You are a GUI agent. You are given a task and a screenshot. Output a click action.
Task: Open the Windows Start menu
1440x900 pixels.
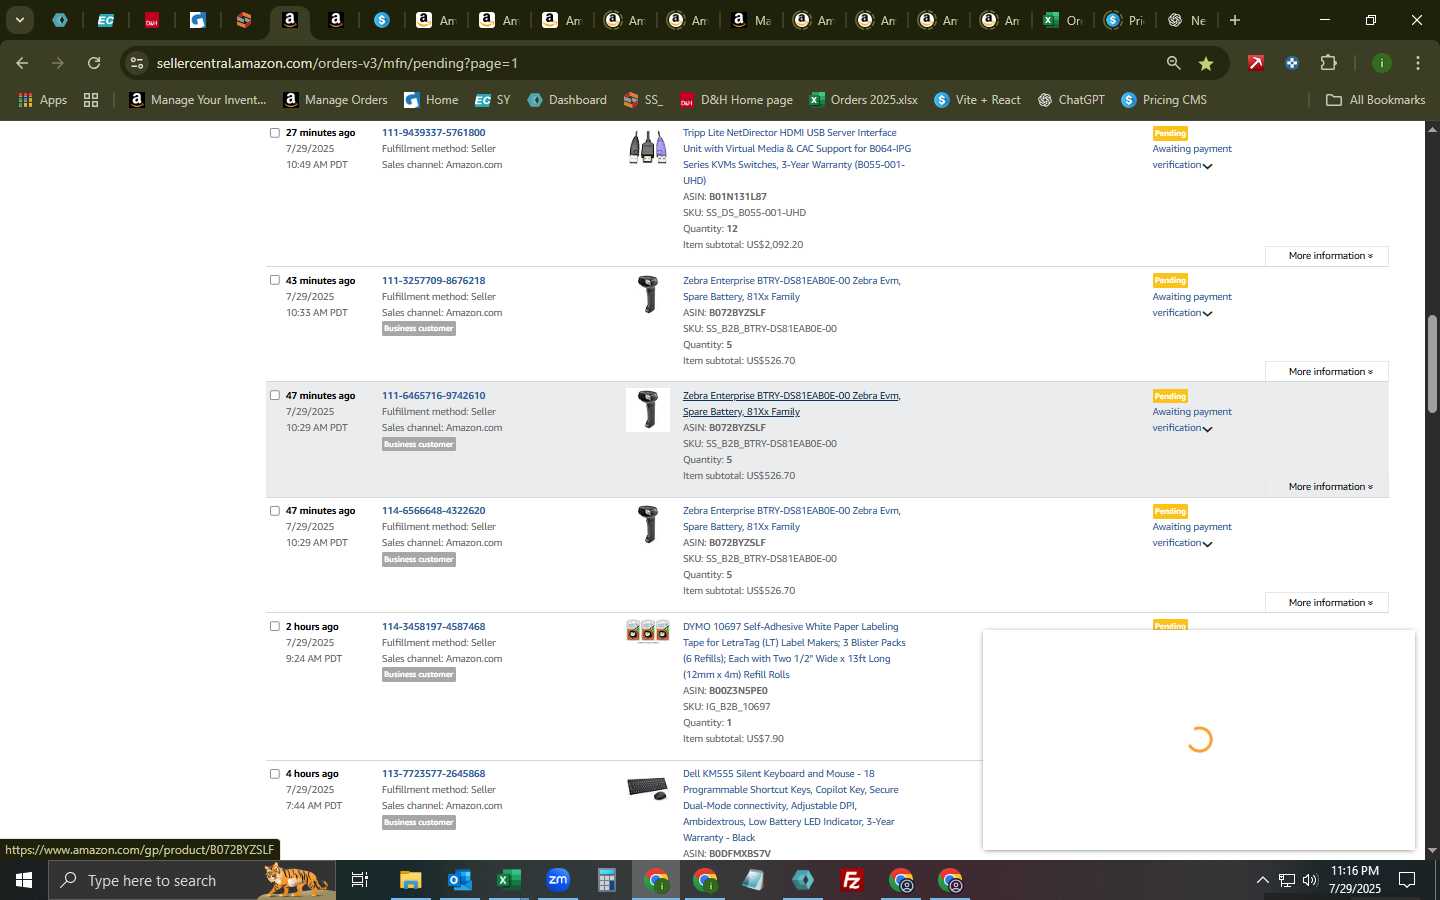24,880
